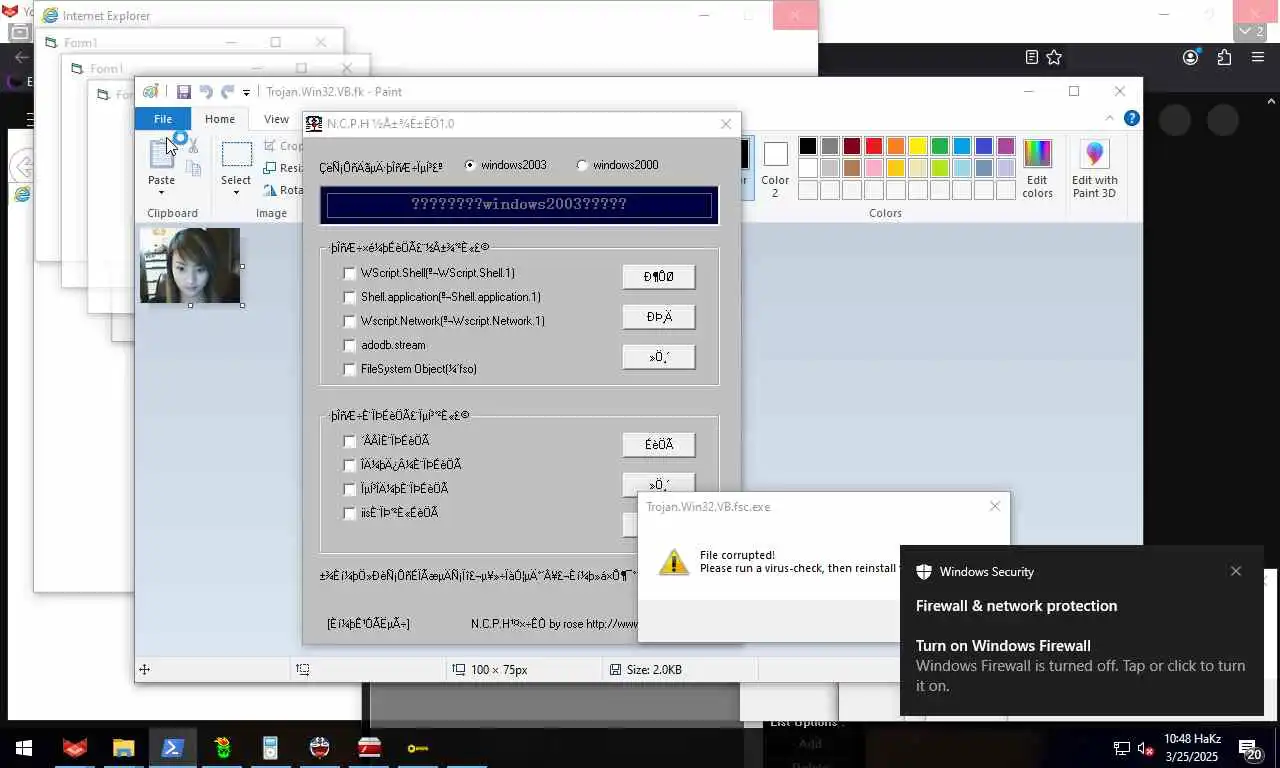Switch to the View tab in Paint
1280x768 pixels.
coord(276,119)
